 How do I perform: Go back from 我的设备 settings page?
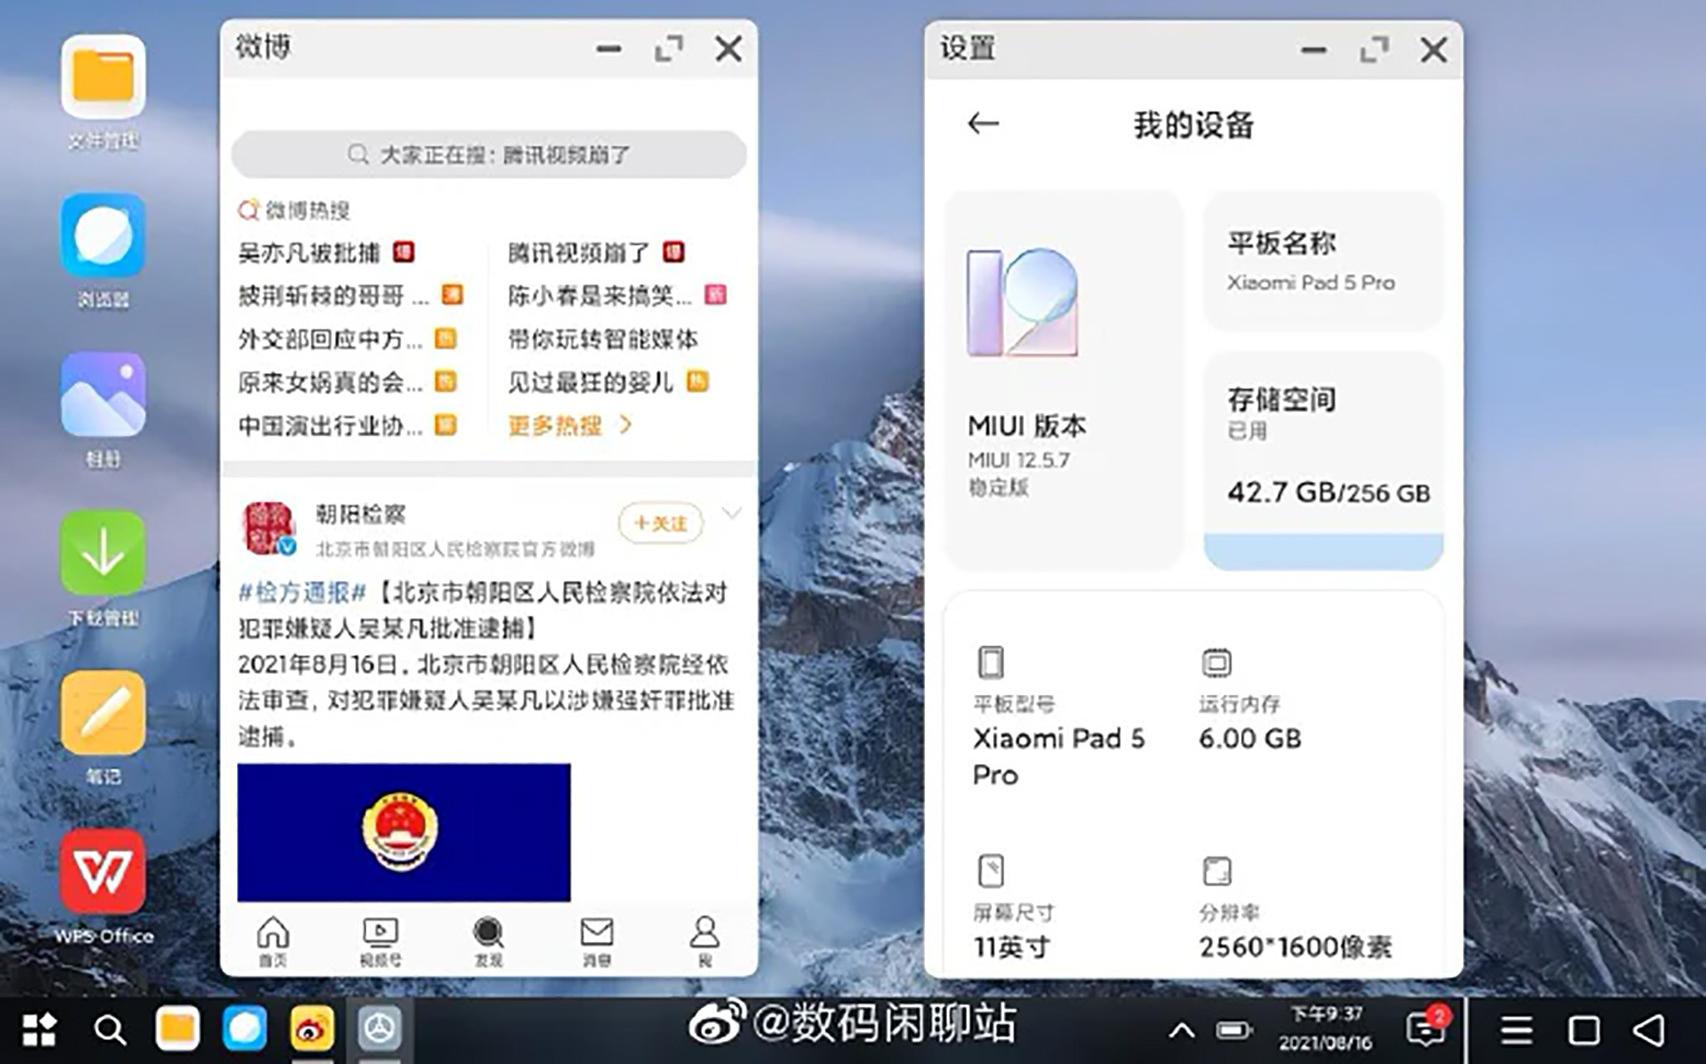(x=982, y=123)
